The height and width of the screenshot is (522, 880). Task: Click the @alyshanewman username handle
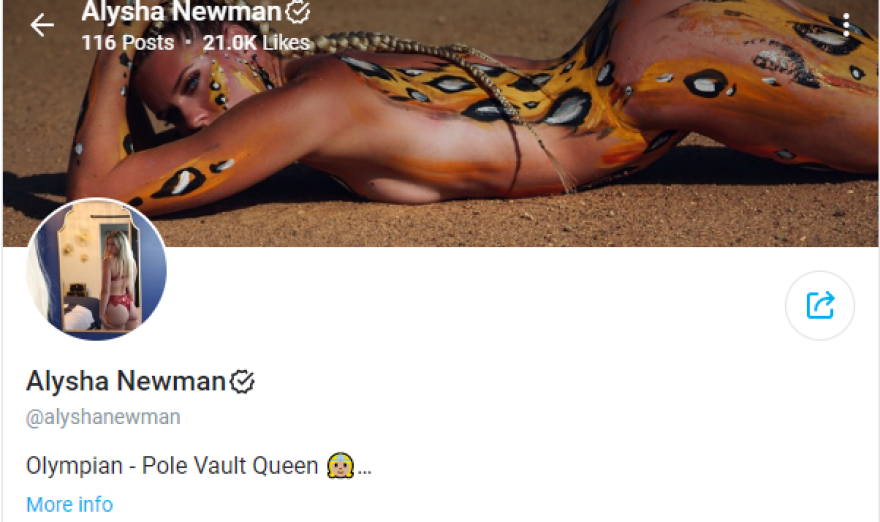[103, 417]
